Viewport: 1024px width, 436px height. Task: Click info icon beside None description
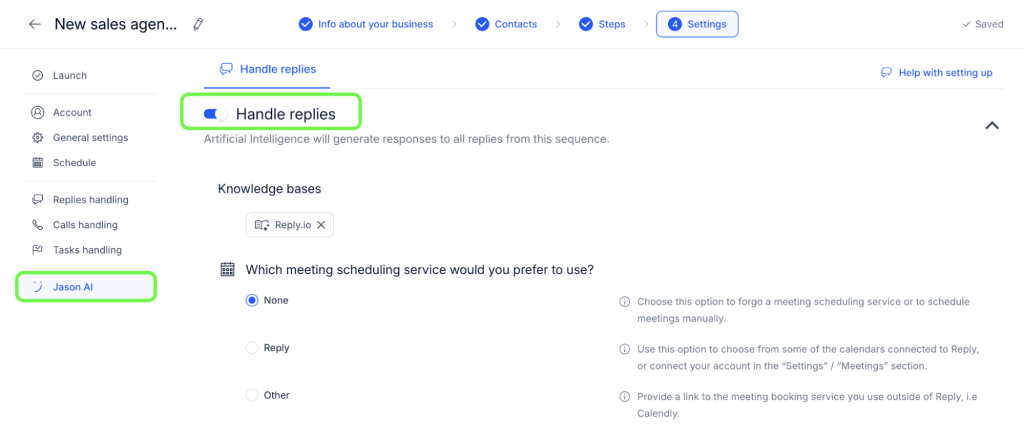point(624,301)
